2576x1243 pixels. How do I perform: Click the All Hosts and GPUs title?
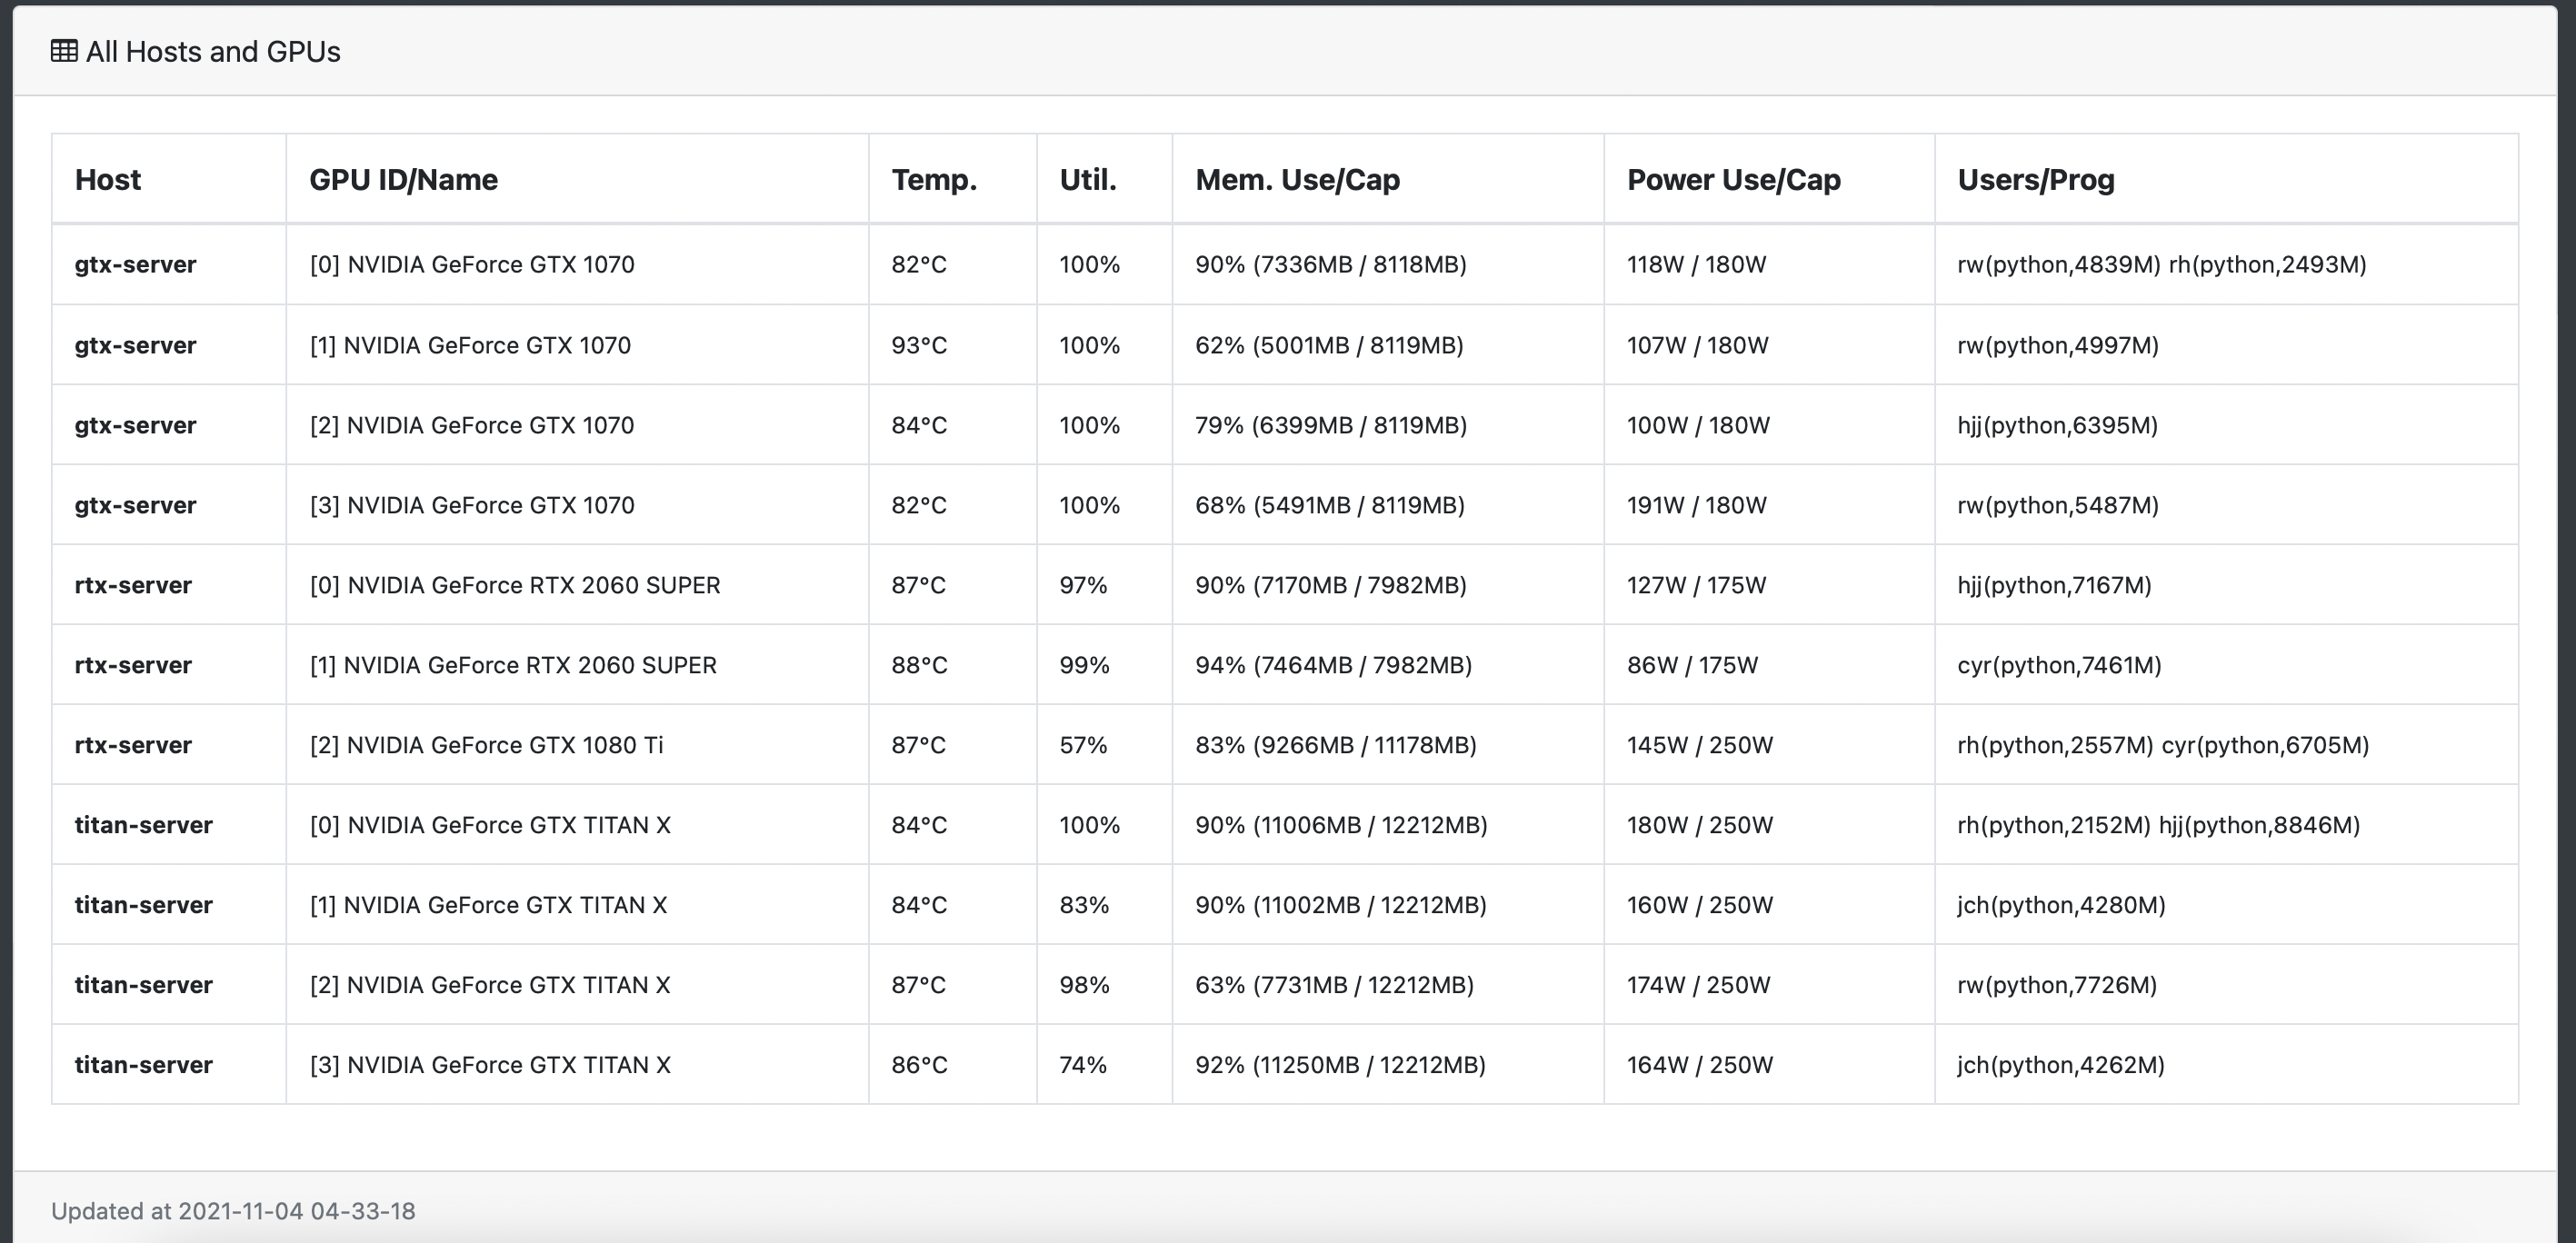coord(213,52)
